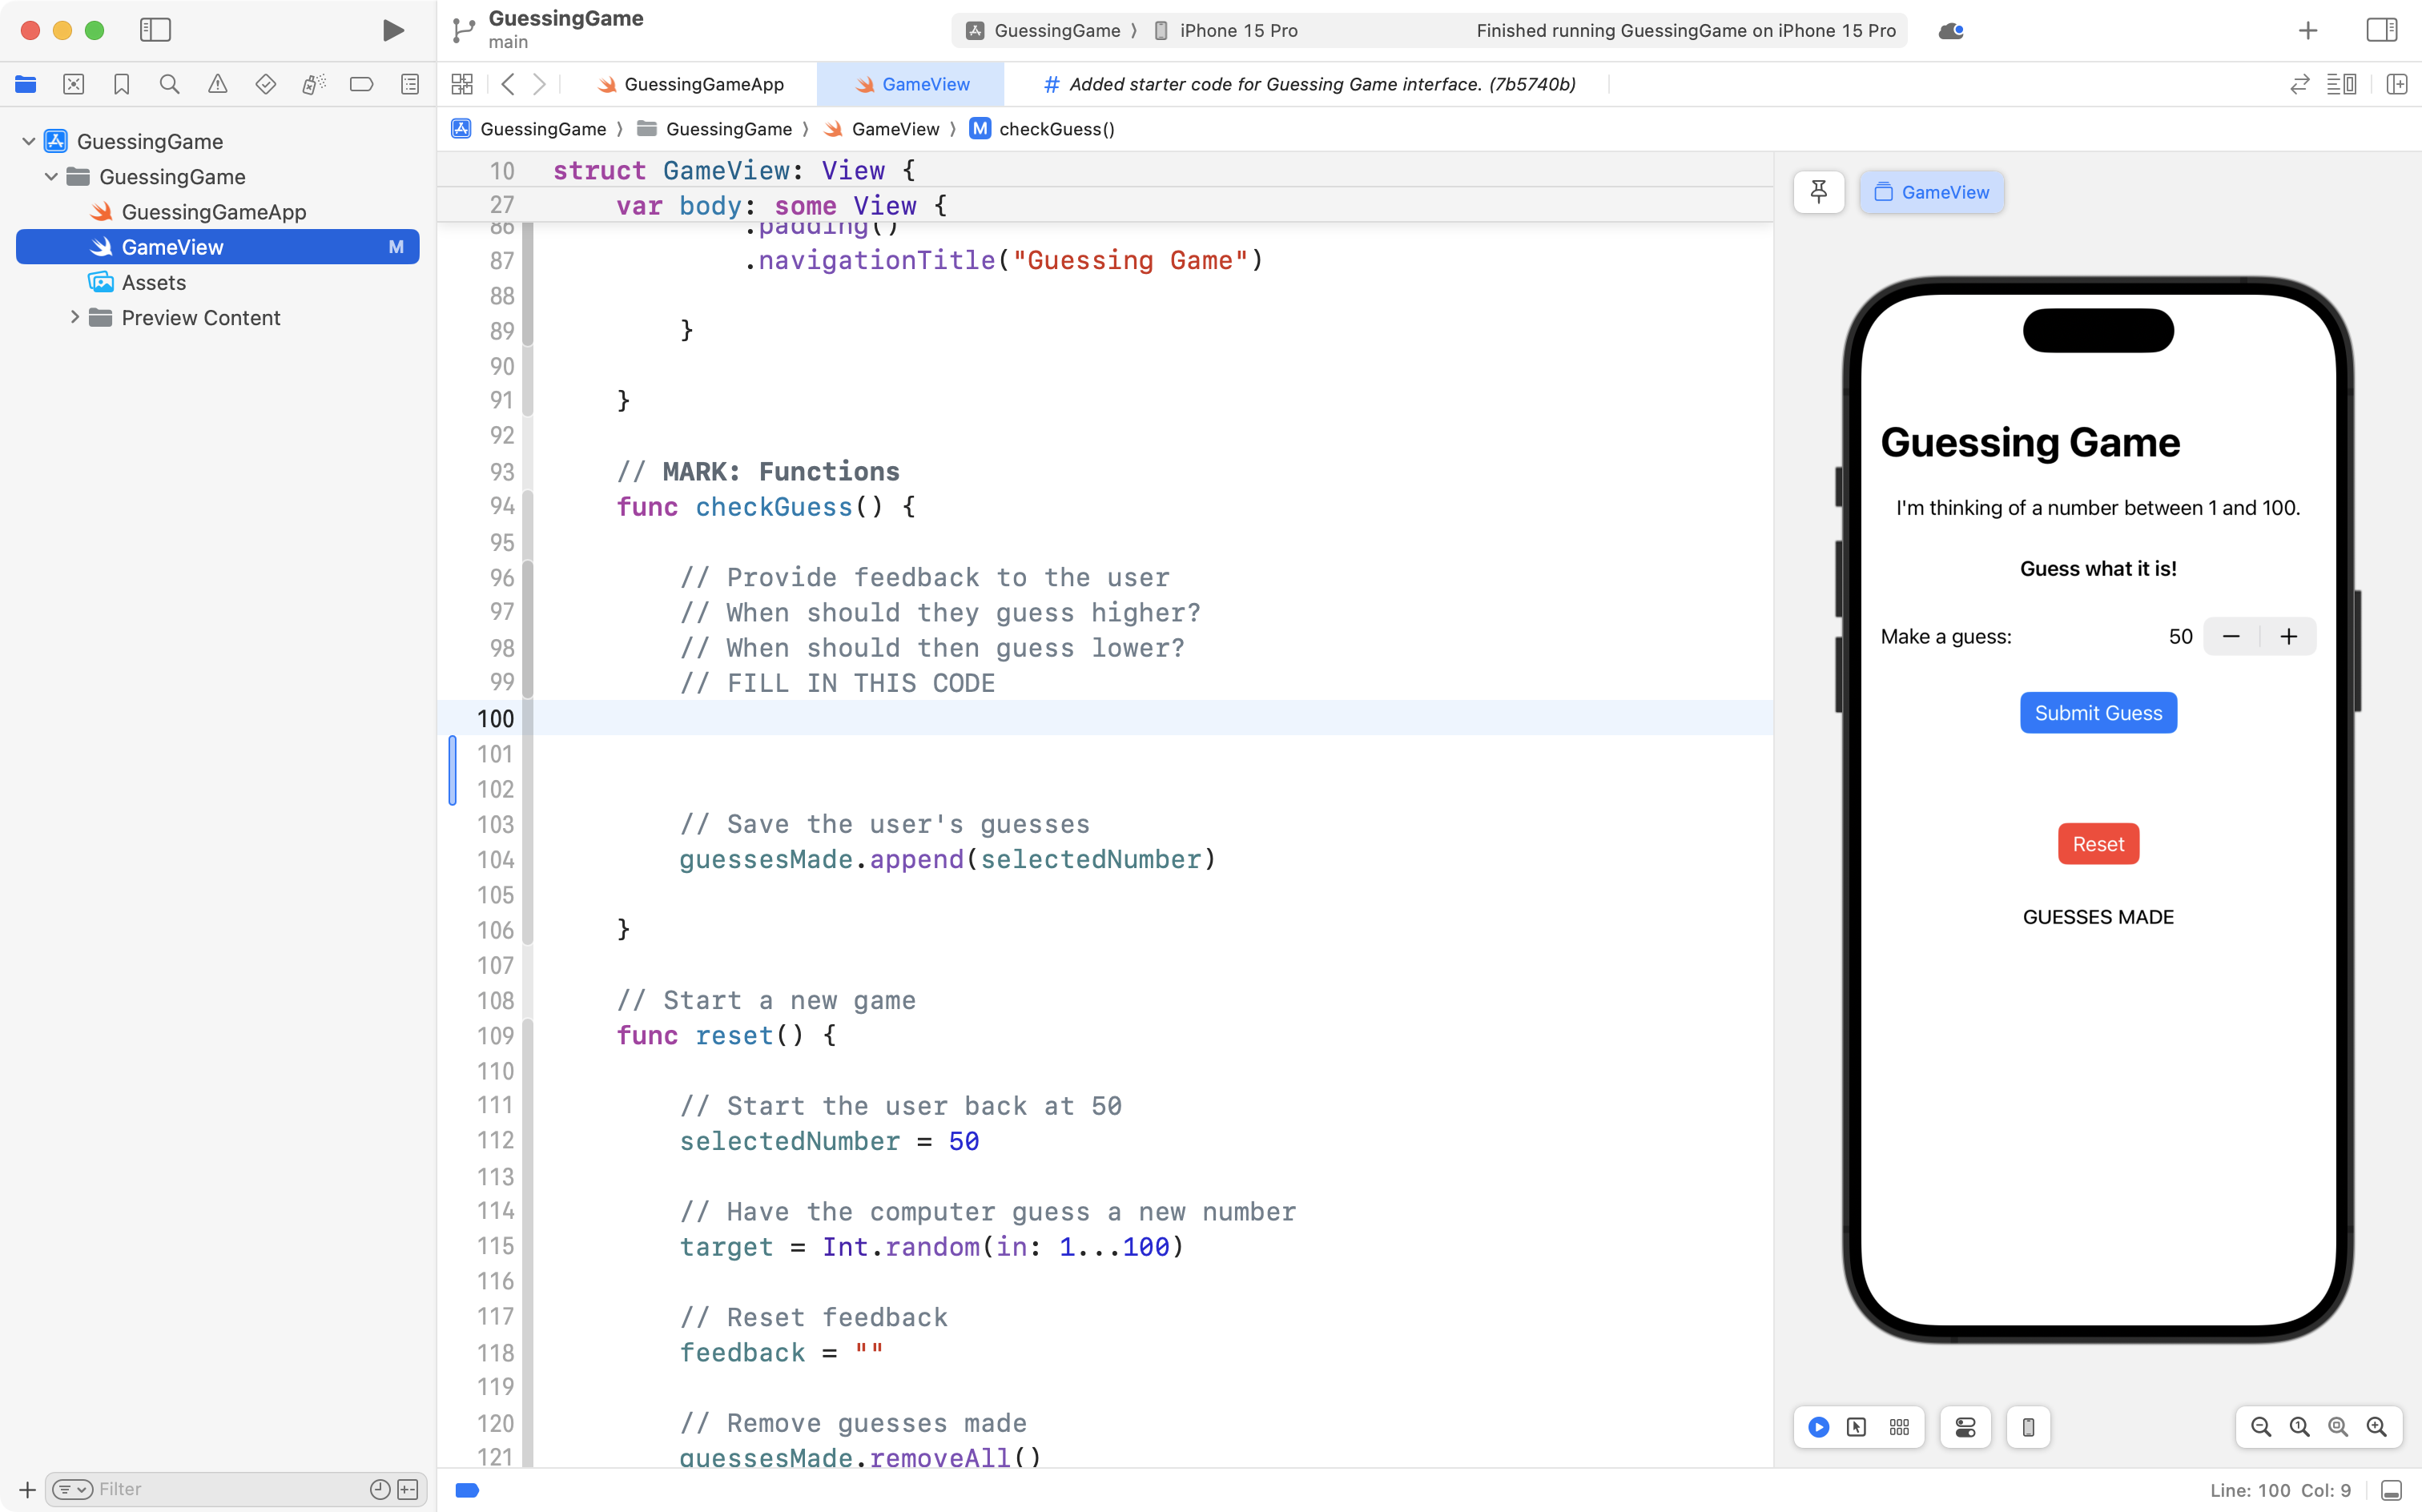Open the Issue navigator warning icon
The image size is (2422, 1512).
217,84
